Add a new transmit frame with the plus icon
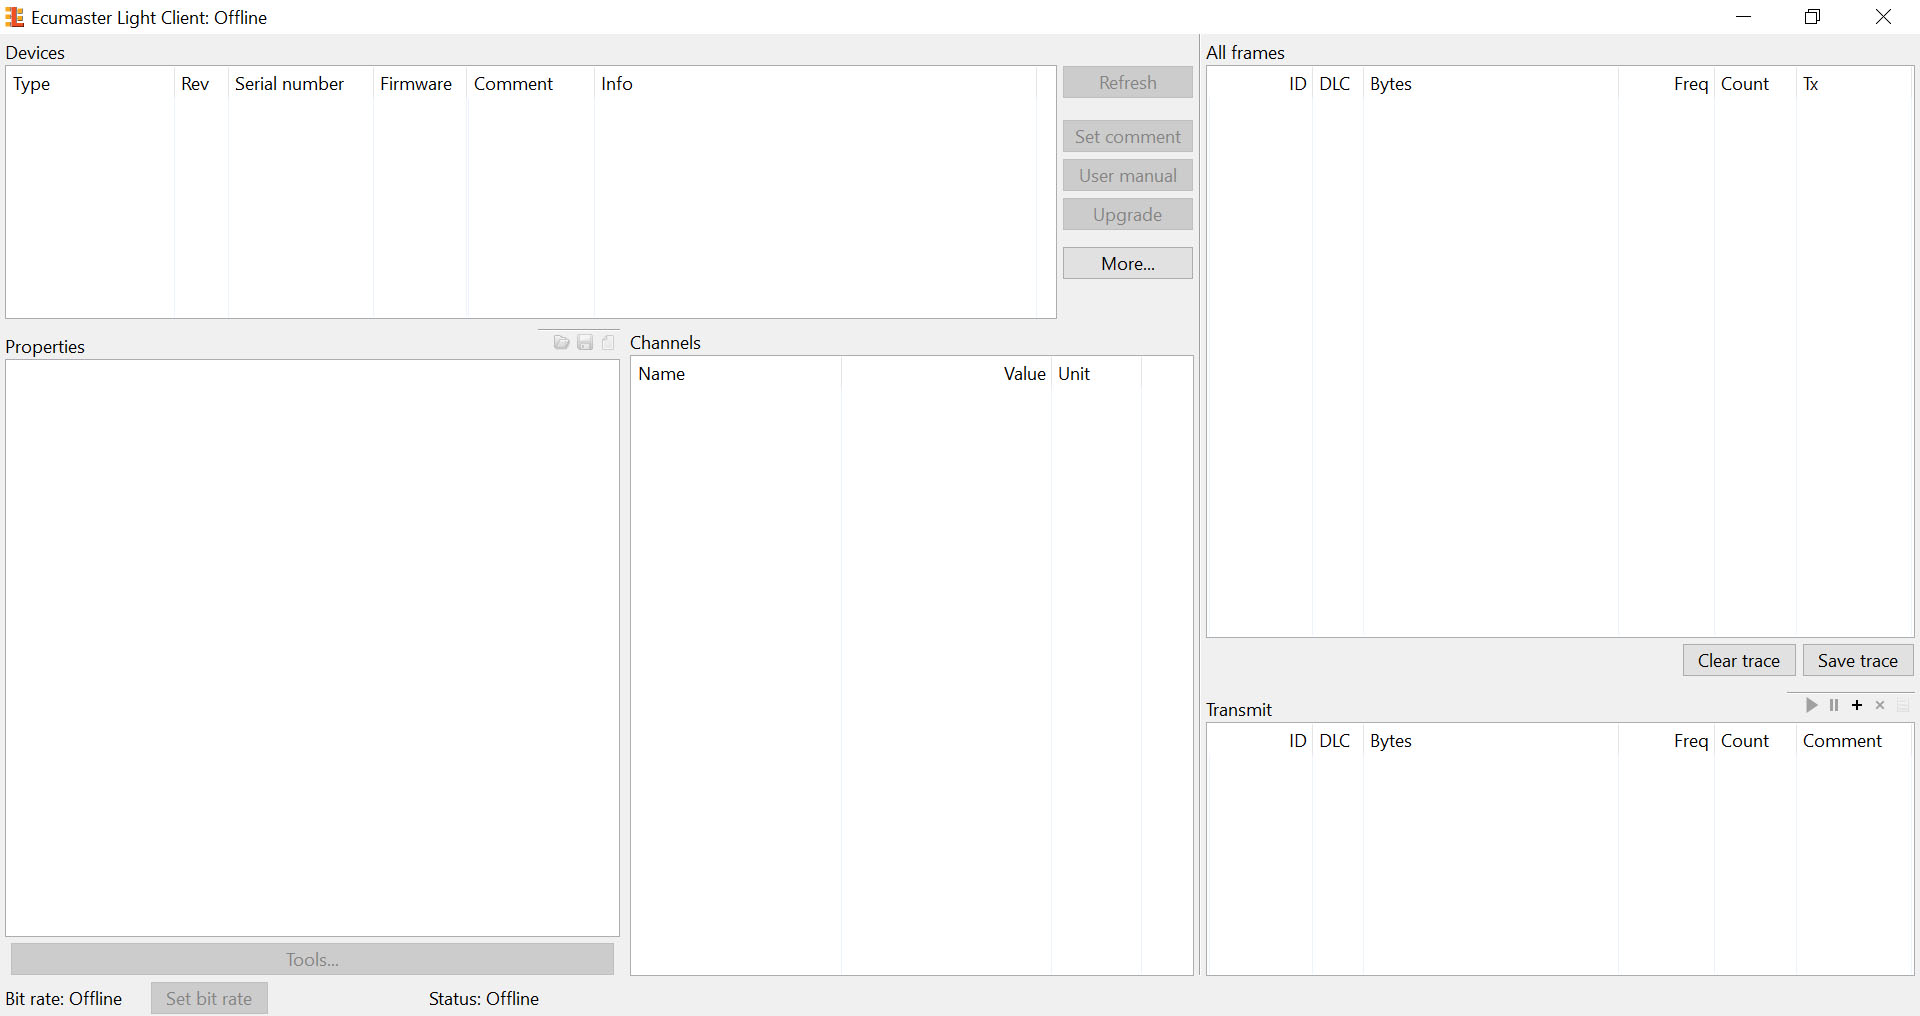This screenshot has height=1016, width=1920. [x=1857, y=705]
